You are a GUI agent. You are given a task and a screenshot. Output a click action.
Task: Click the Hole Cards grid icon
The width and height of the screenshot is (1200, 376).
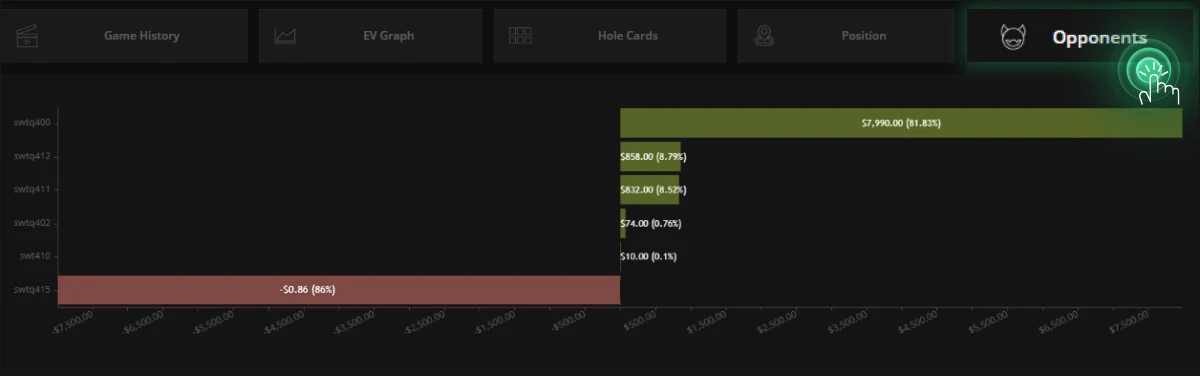(520, 36)
